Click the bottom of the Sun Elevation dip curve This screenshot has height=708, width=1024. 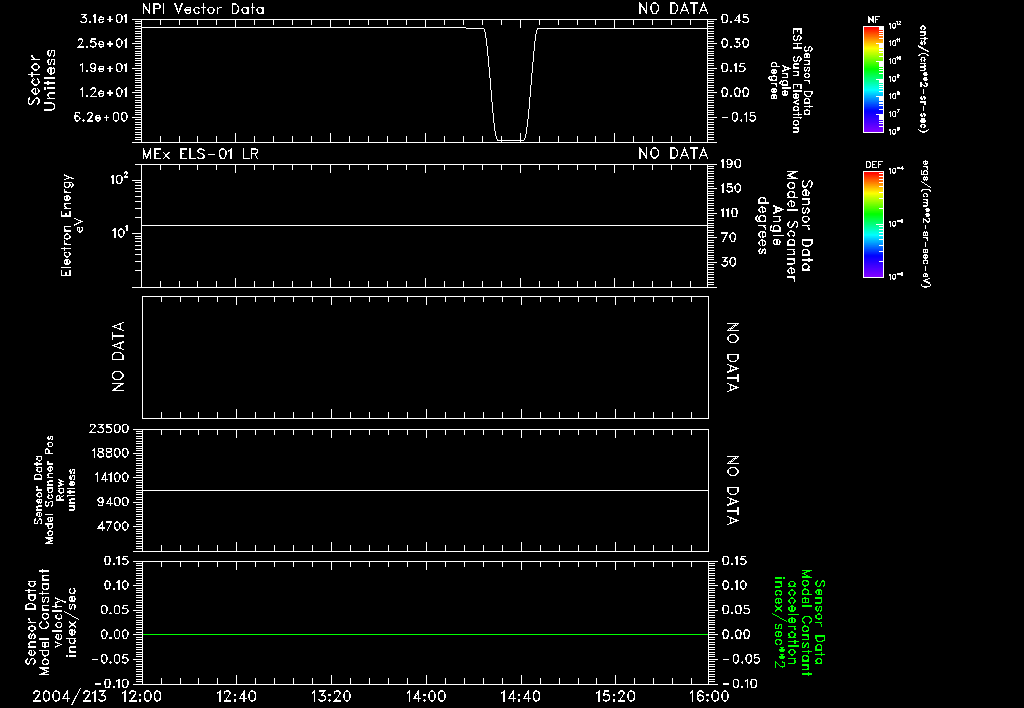tap(511, 140)
